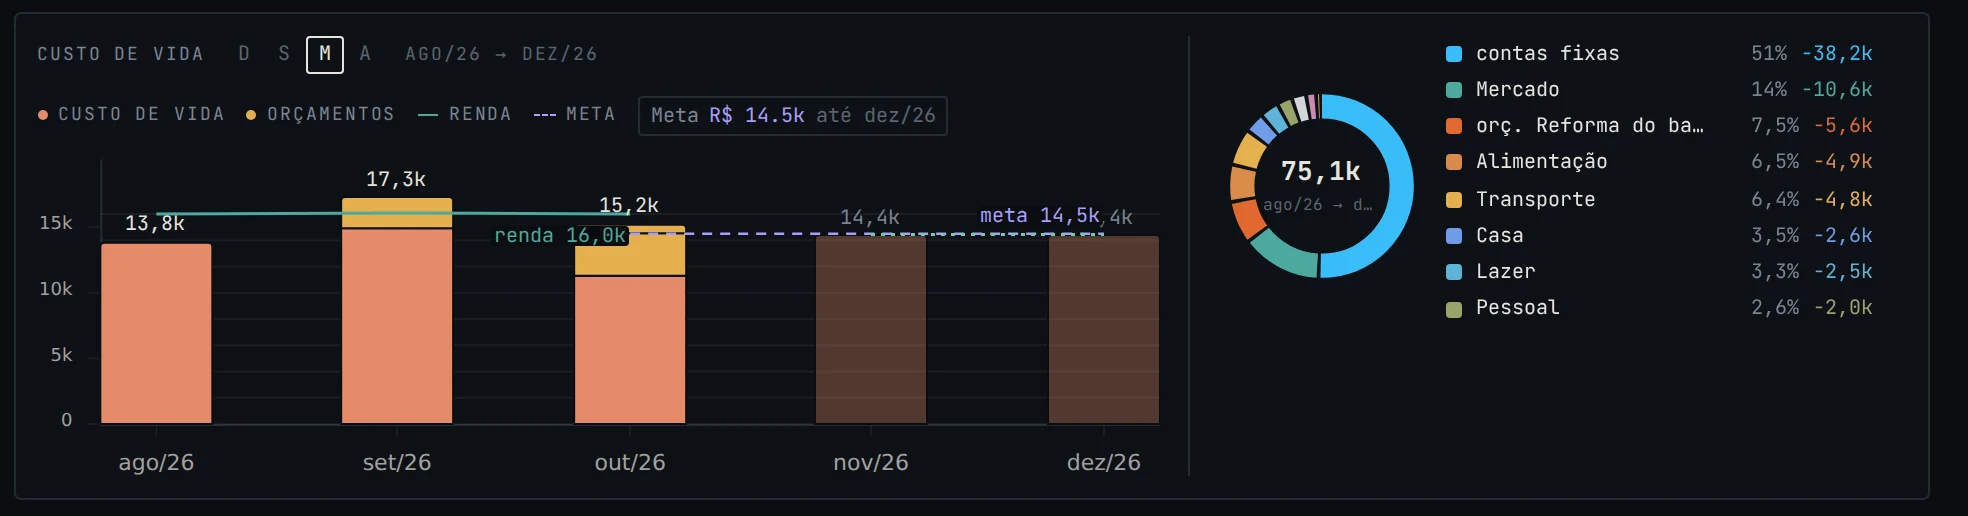Click the ago/26 axis label
This screenshot has width=1968, height=516.
coord(156,462)
